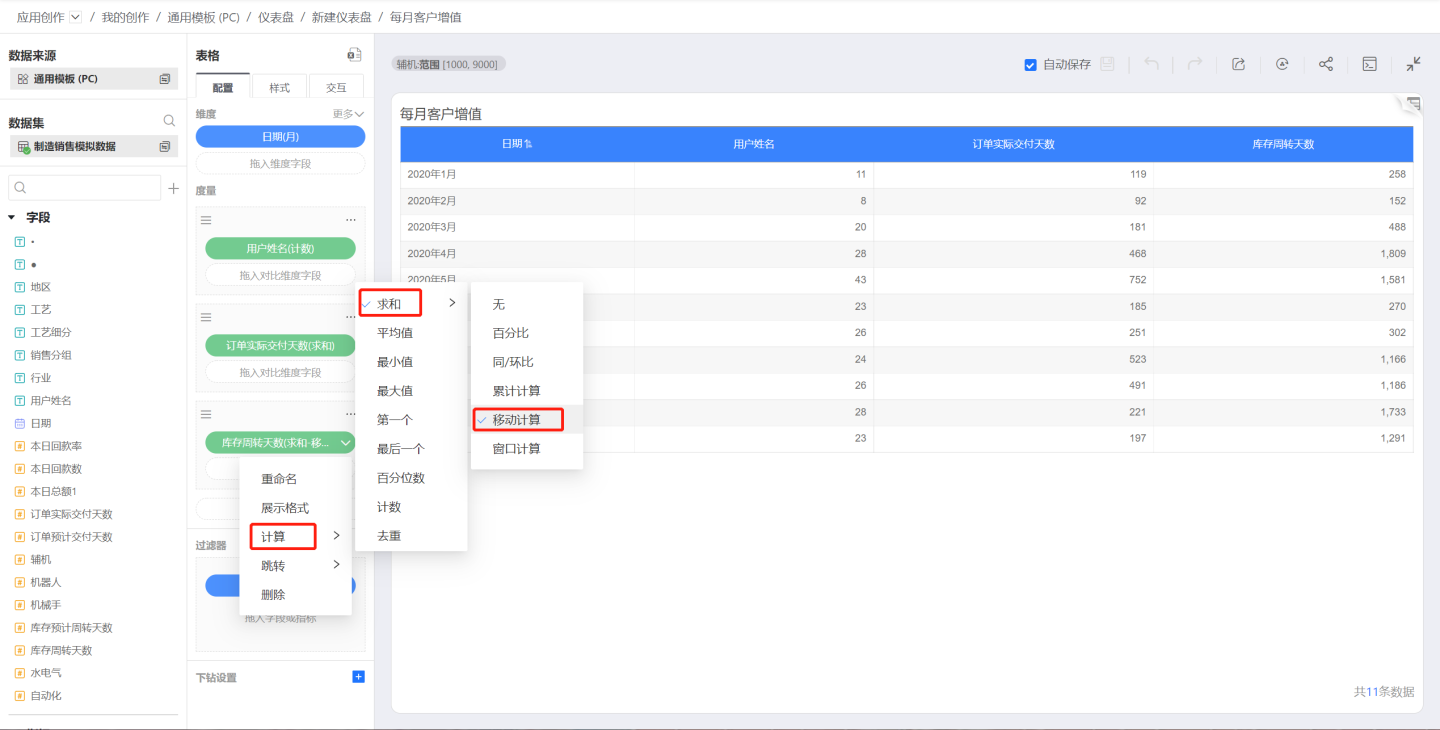
Task: Switch to the 样式 tab
Action: pos(279,88)
